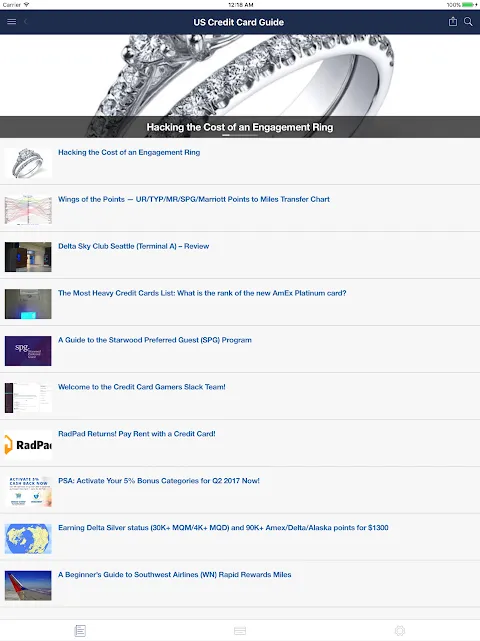Tap the battery indicator in status bar
Image resolution: width=480 pixels, height=641 pixels.
tap(469, 5)
